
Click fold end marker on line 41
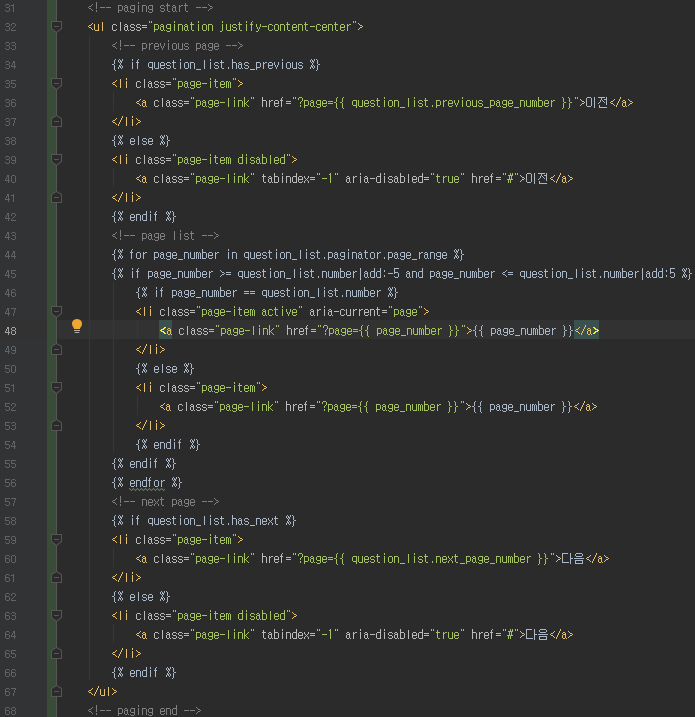(57, 198)
